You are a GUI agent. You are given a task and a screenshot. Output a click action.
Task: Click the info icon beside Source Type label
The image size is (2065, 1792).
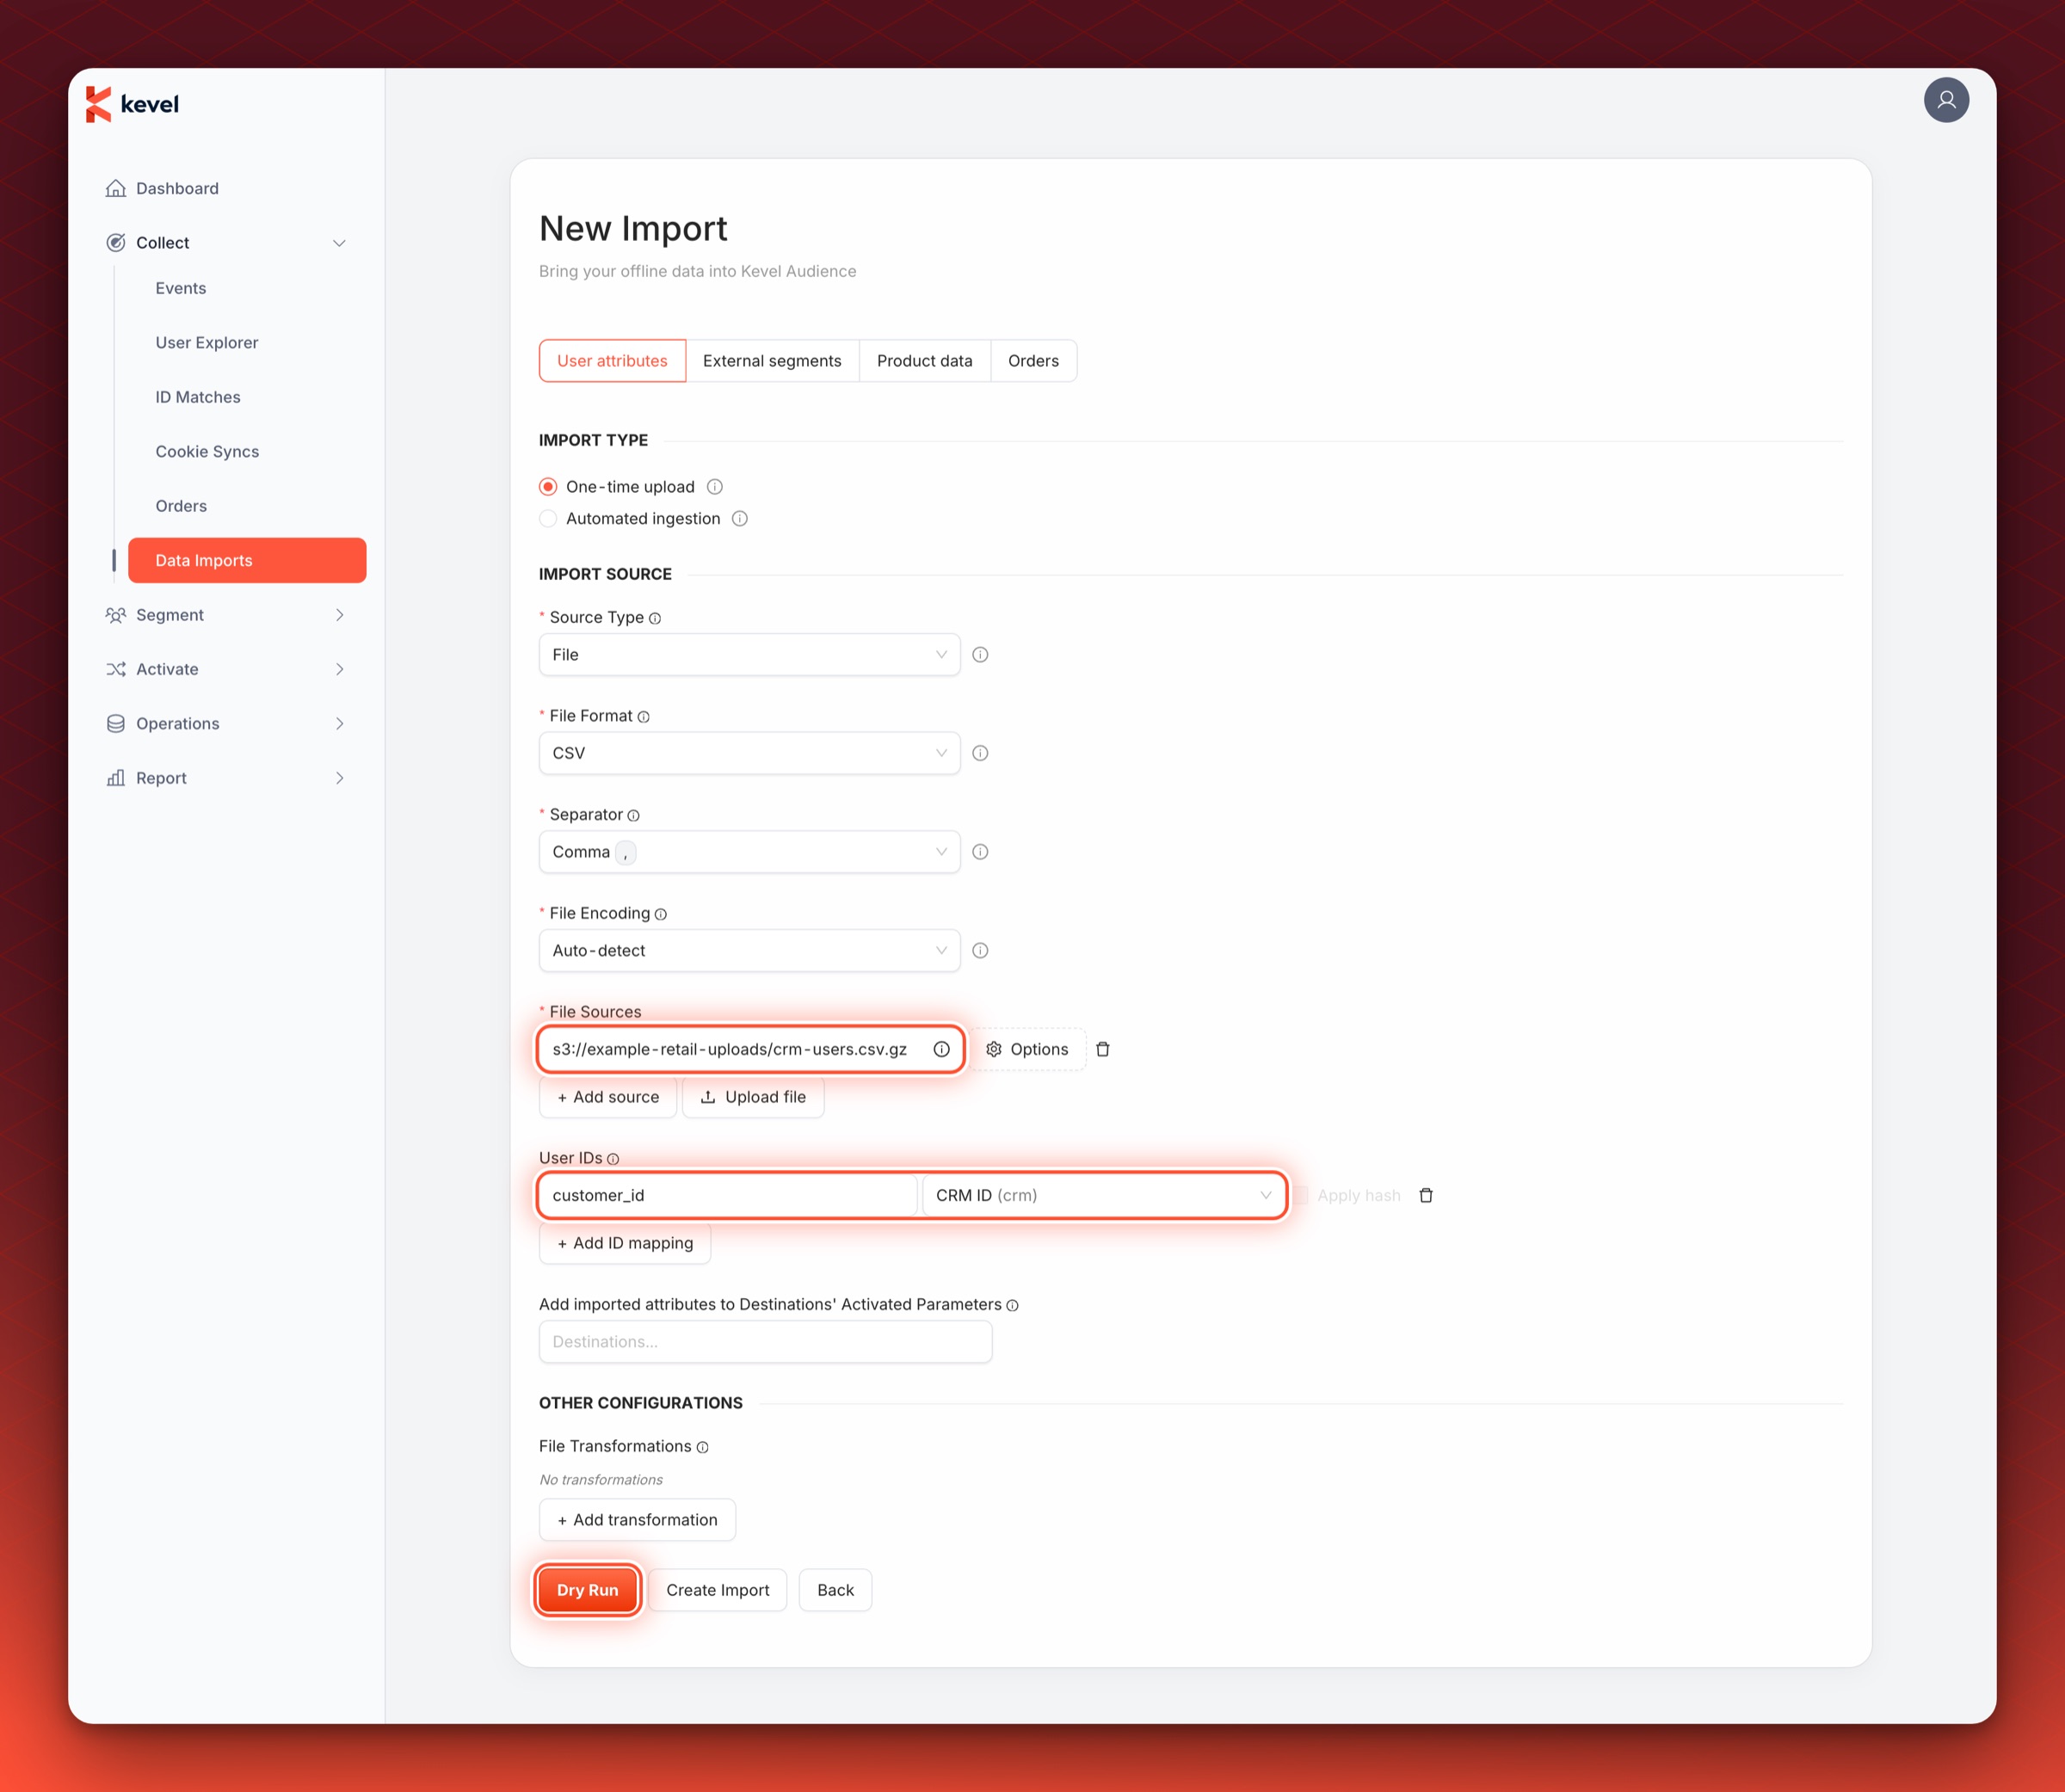[x=655, y=618]
